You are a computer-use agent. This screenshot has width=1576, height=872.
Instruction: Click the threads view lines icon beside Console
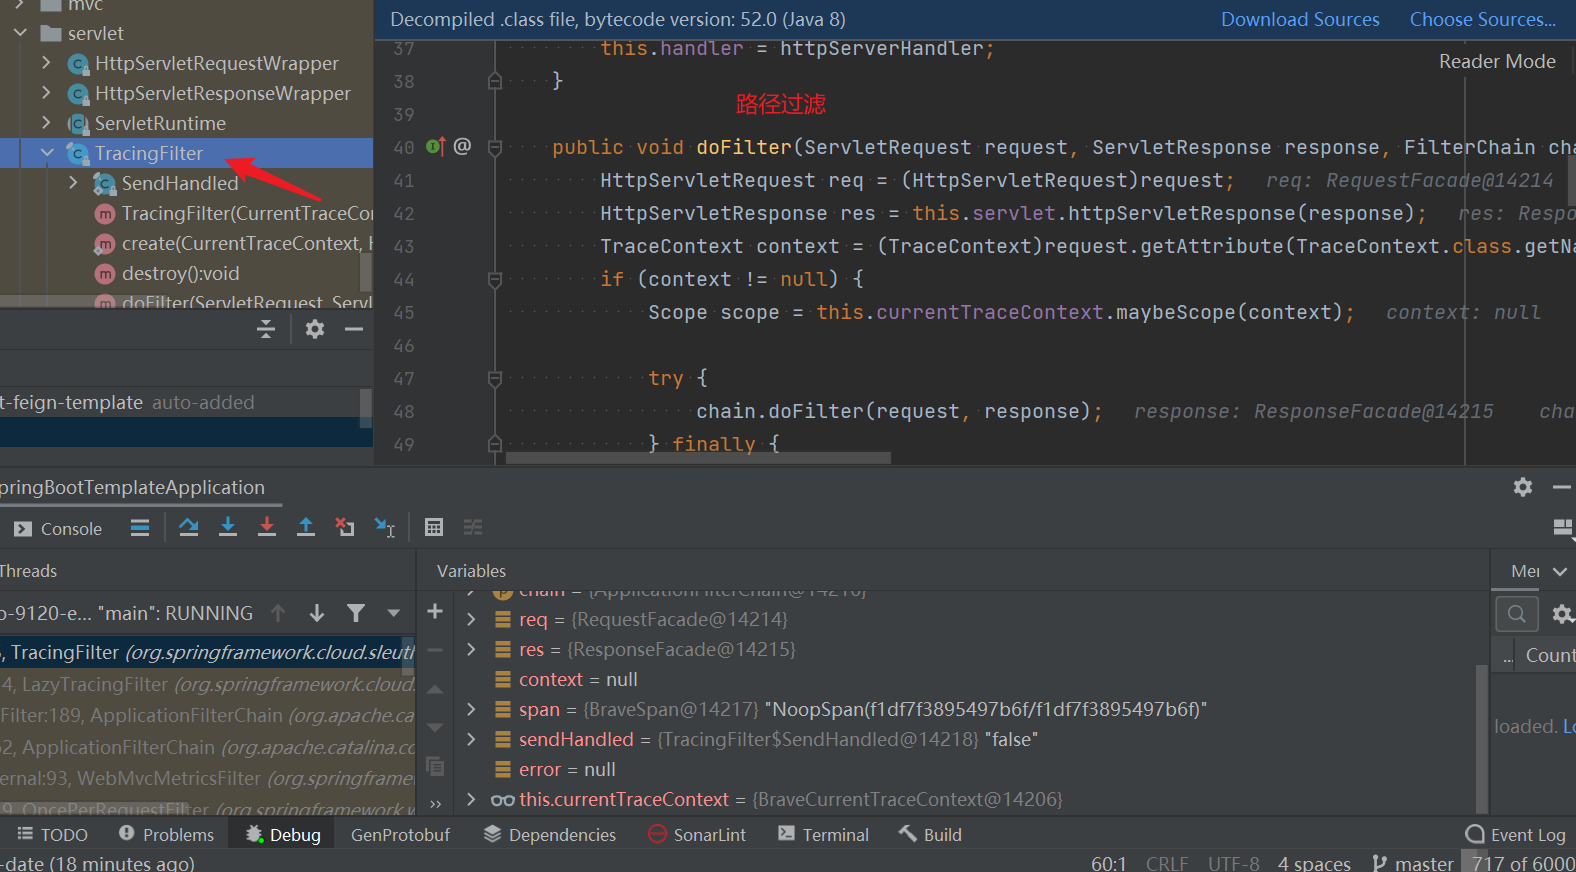coord(140,528)
